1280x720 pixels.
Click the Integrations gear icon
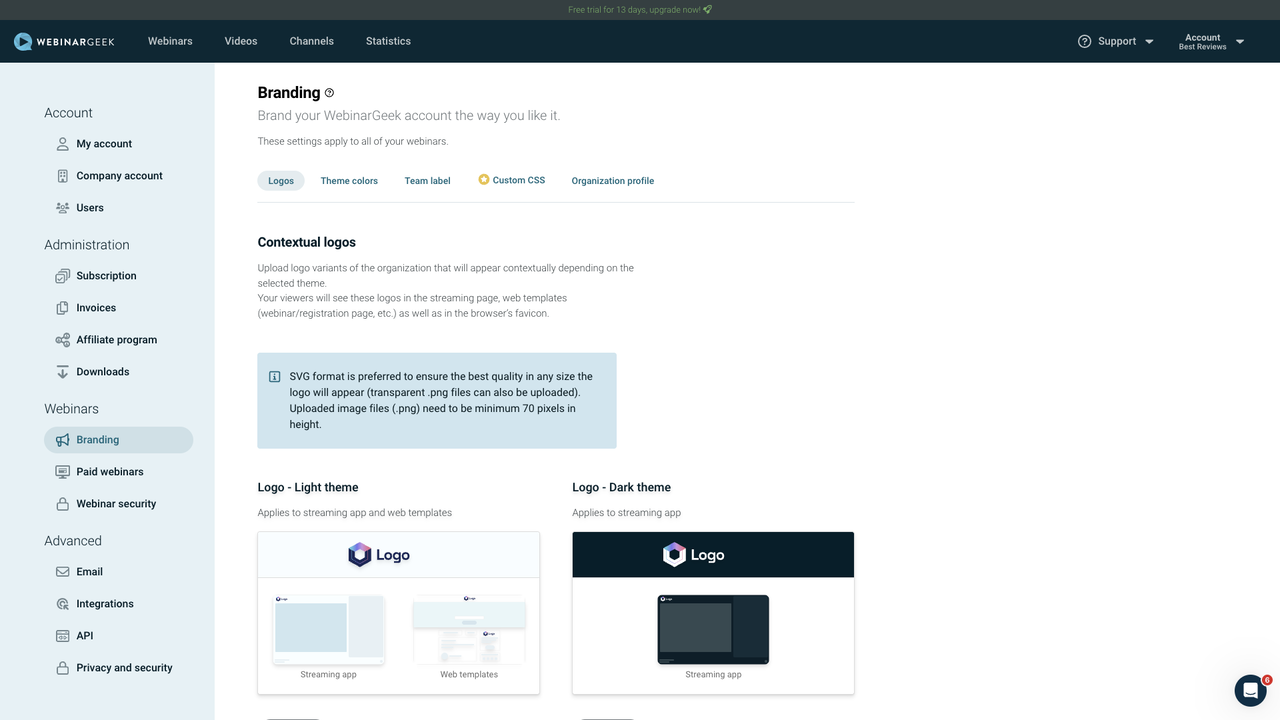click(x=61, y=603)
